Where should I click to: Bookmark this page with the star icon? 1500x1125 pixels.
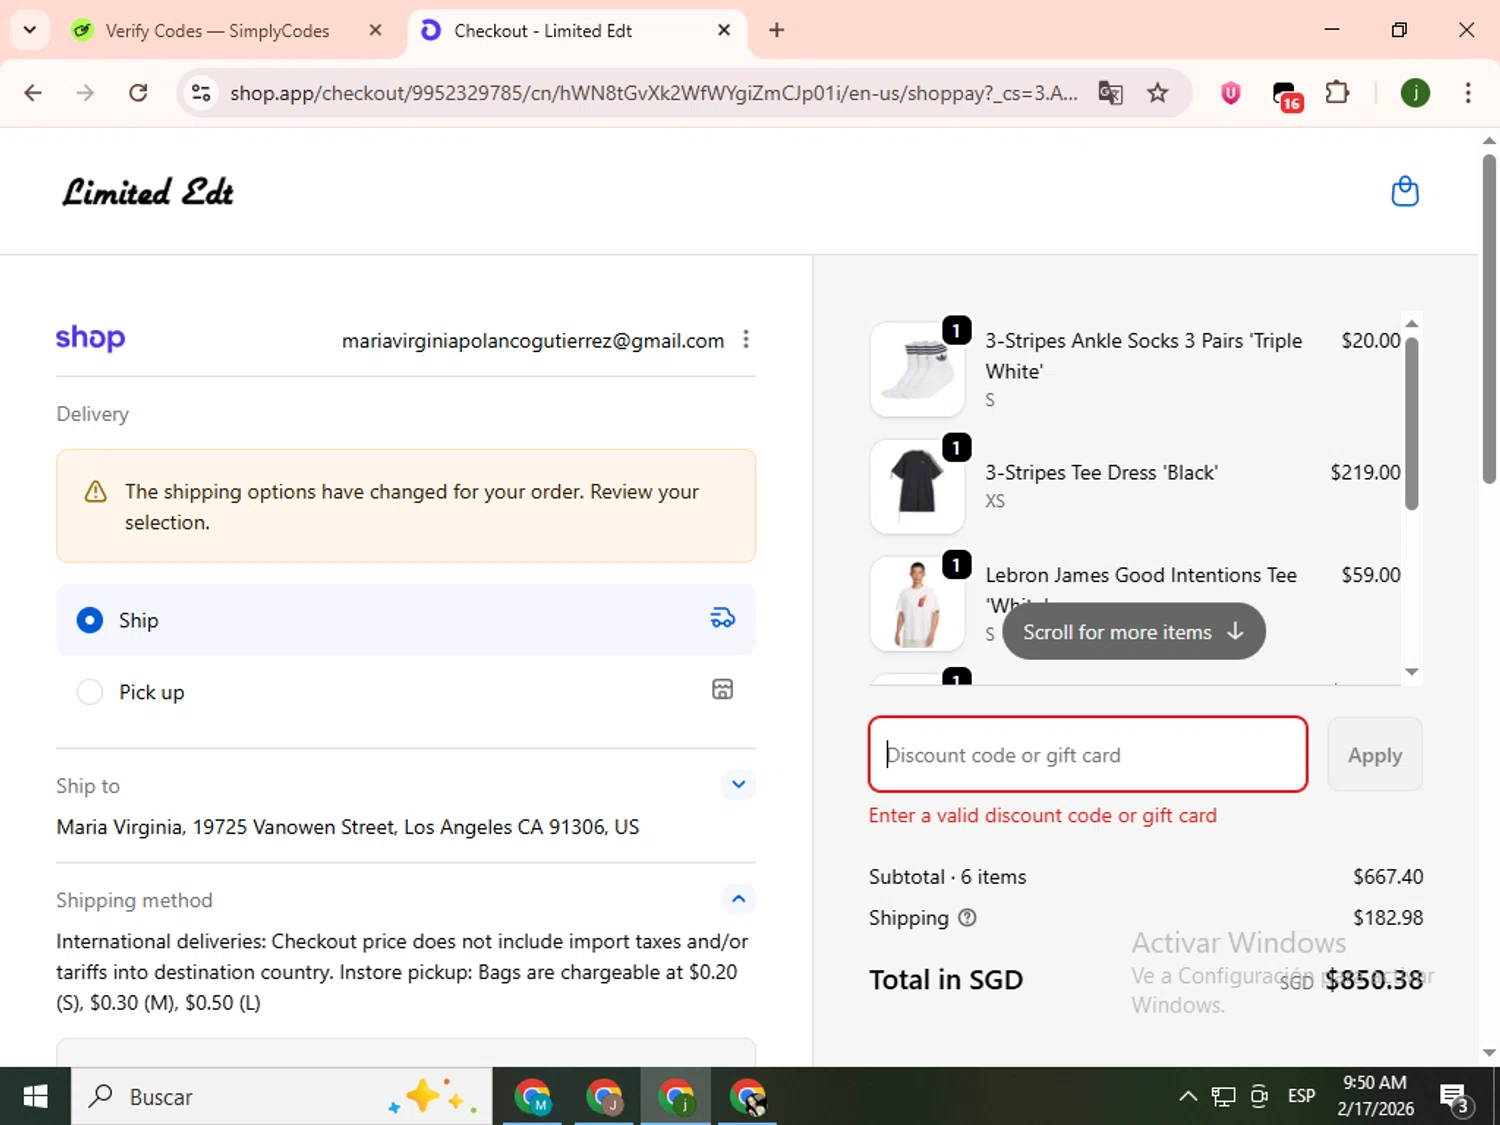1157,93
